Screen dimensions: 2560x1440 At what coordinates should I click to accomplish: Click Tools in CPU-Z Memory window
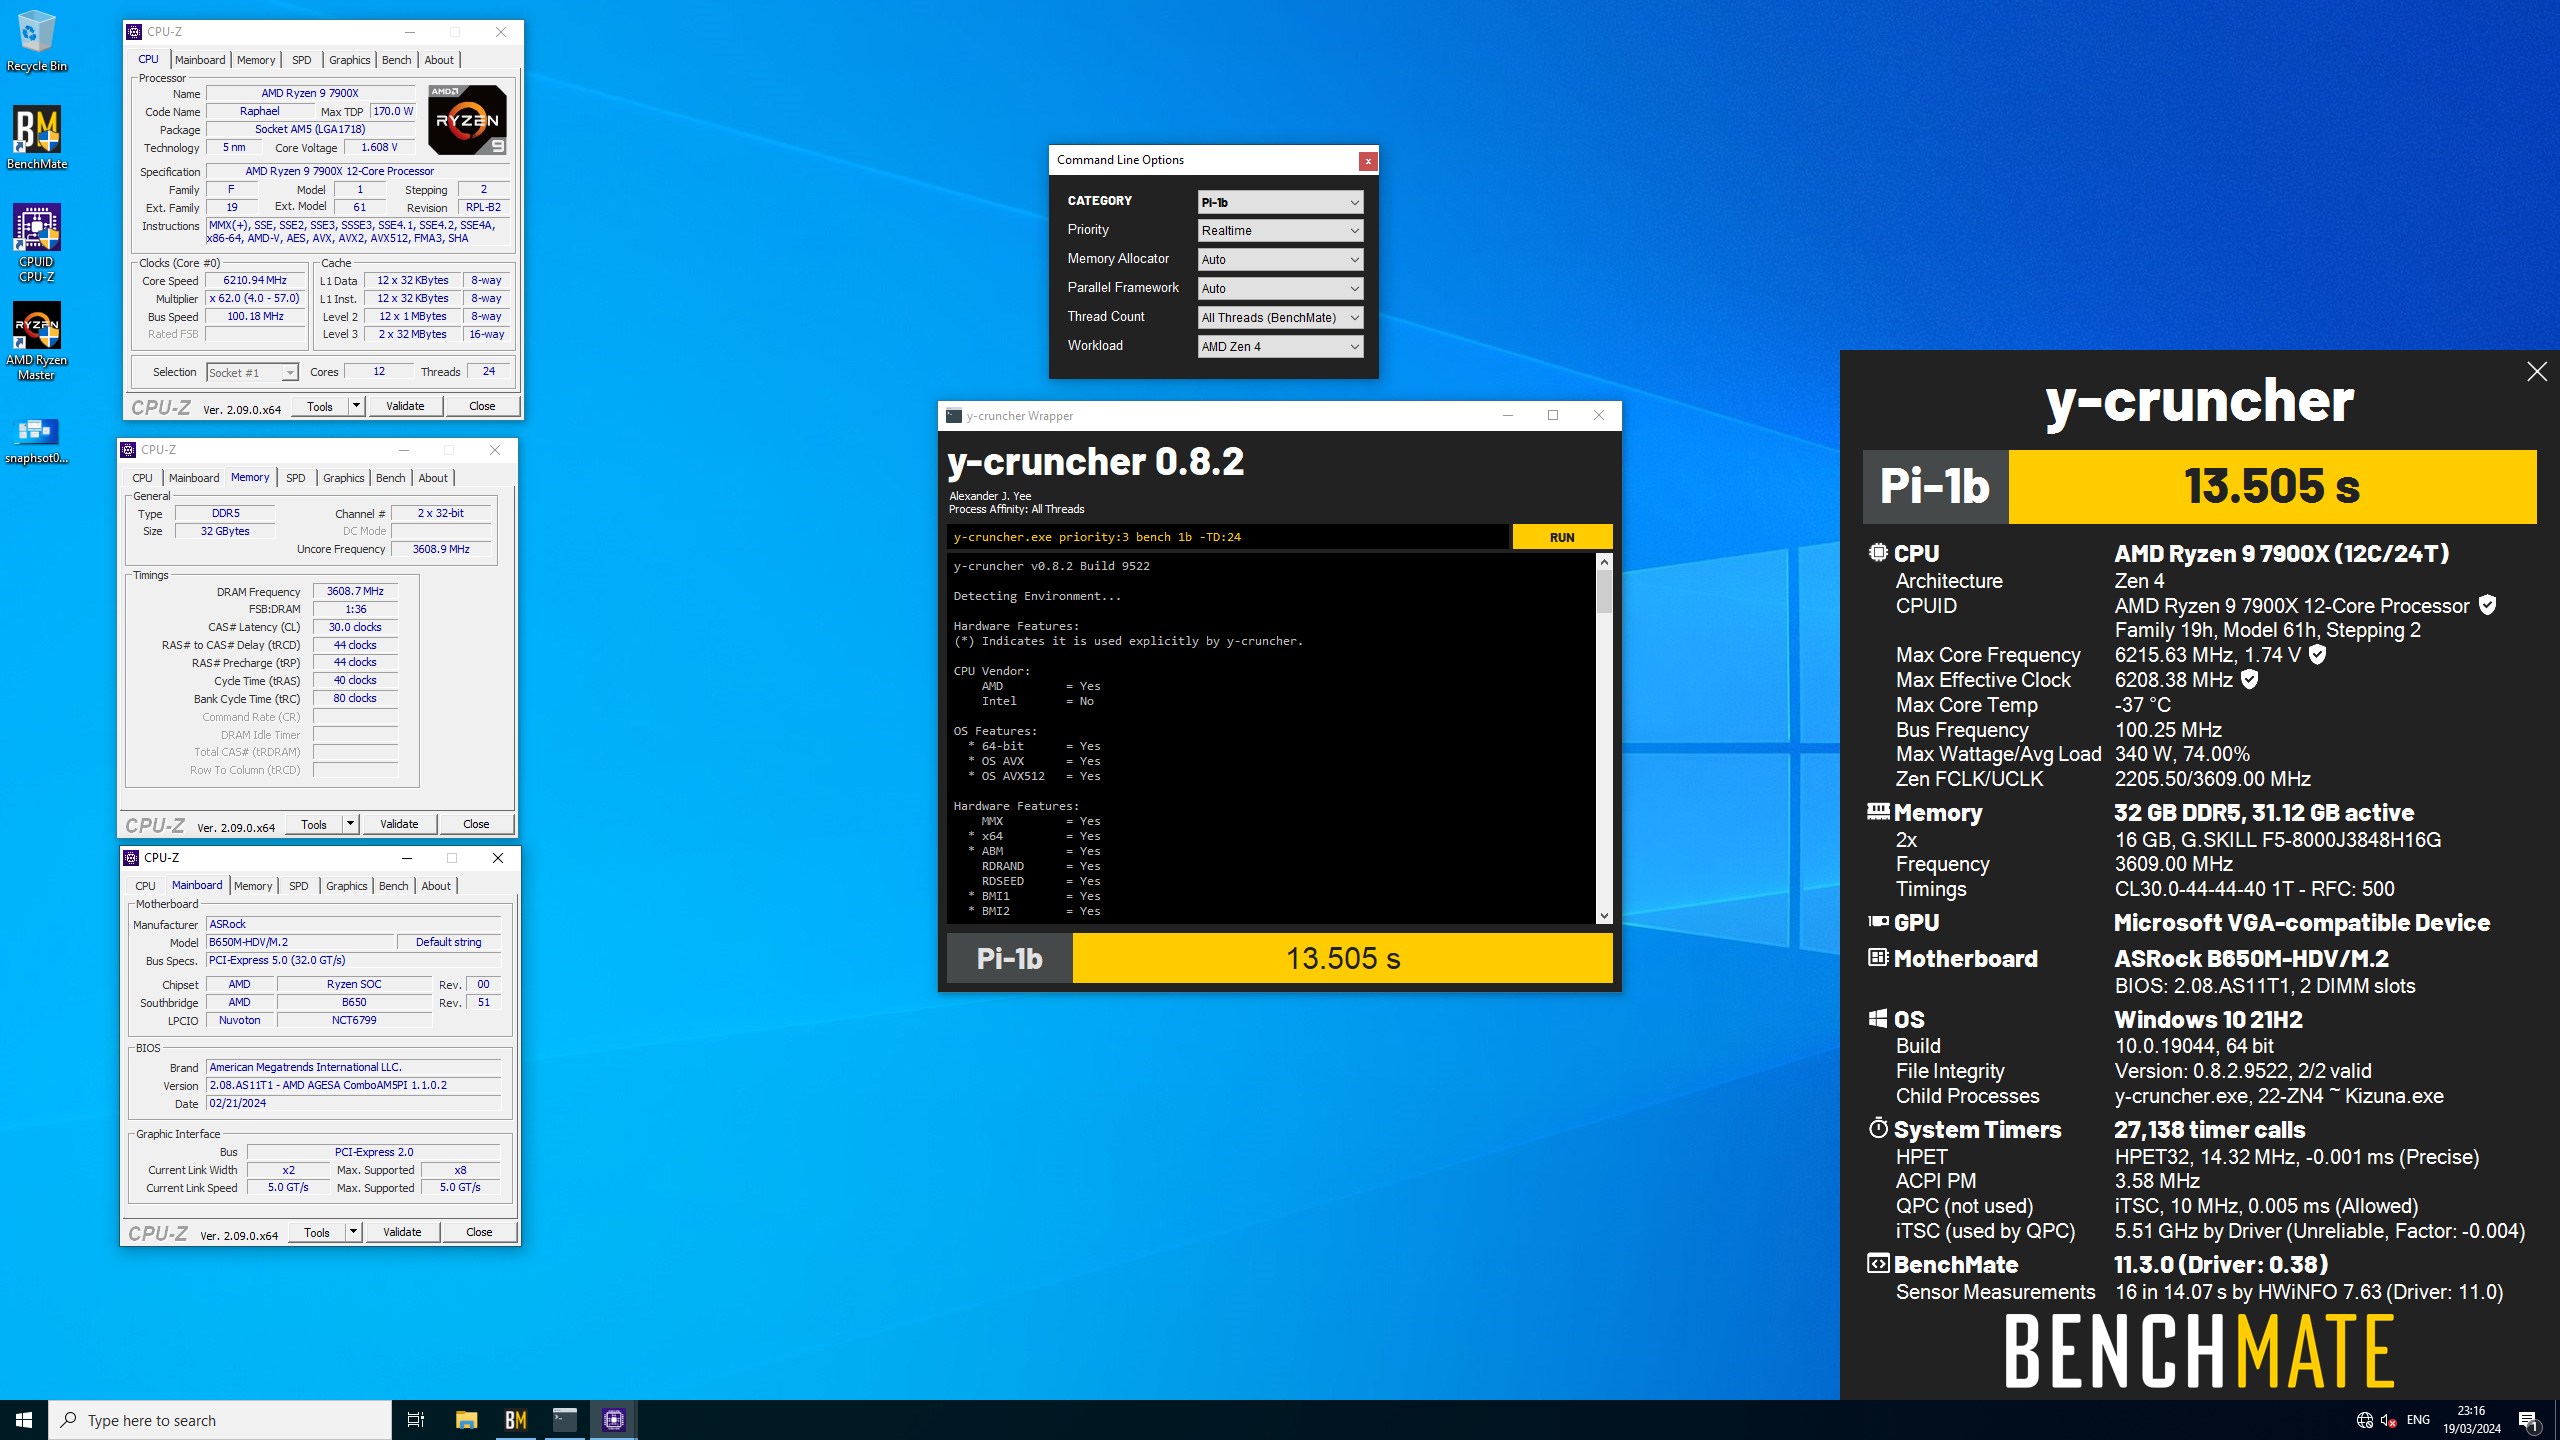click(314, 824)
